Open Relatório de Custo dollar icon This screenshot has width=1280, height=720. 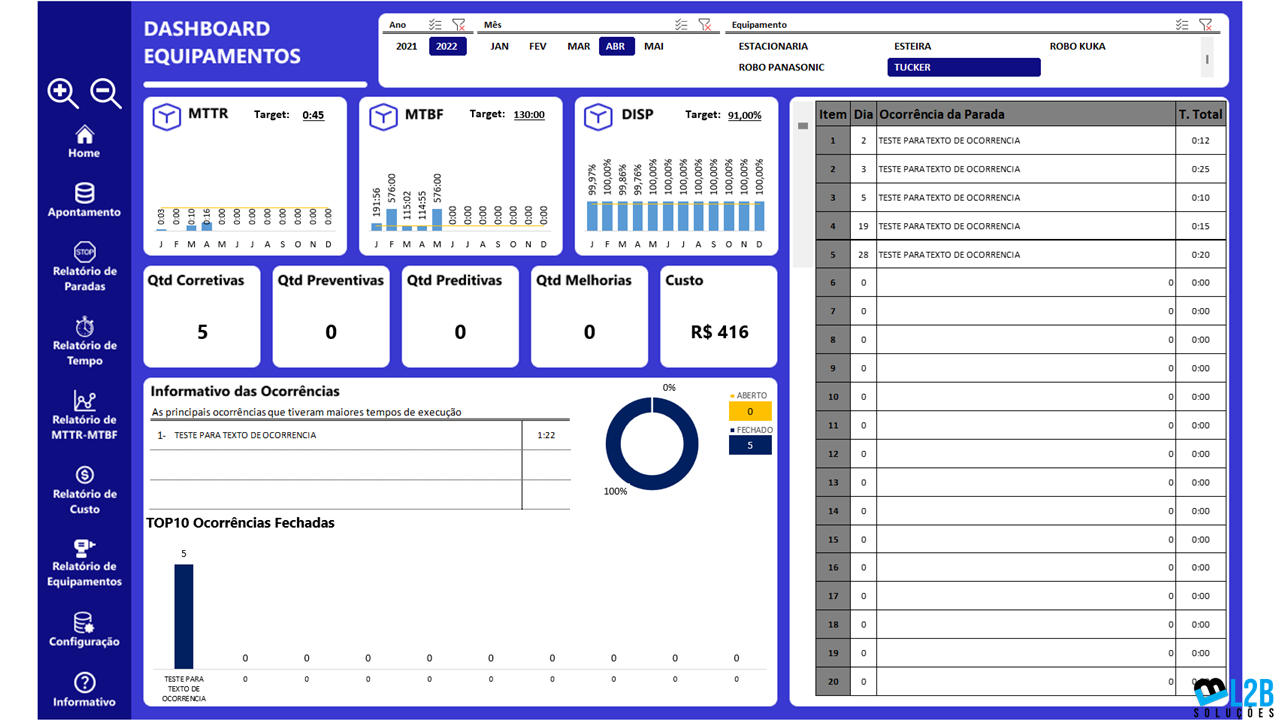[84, 475]
